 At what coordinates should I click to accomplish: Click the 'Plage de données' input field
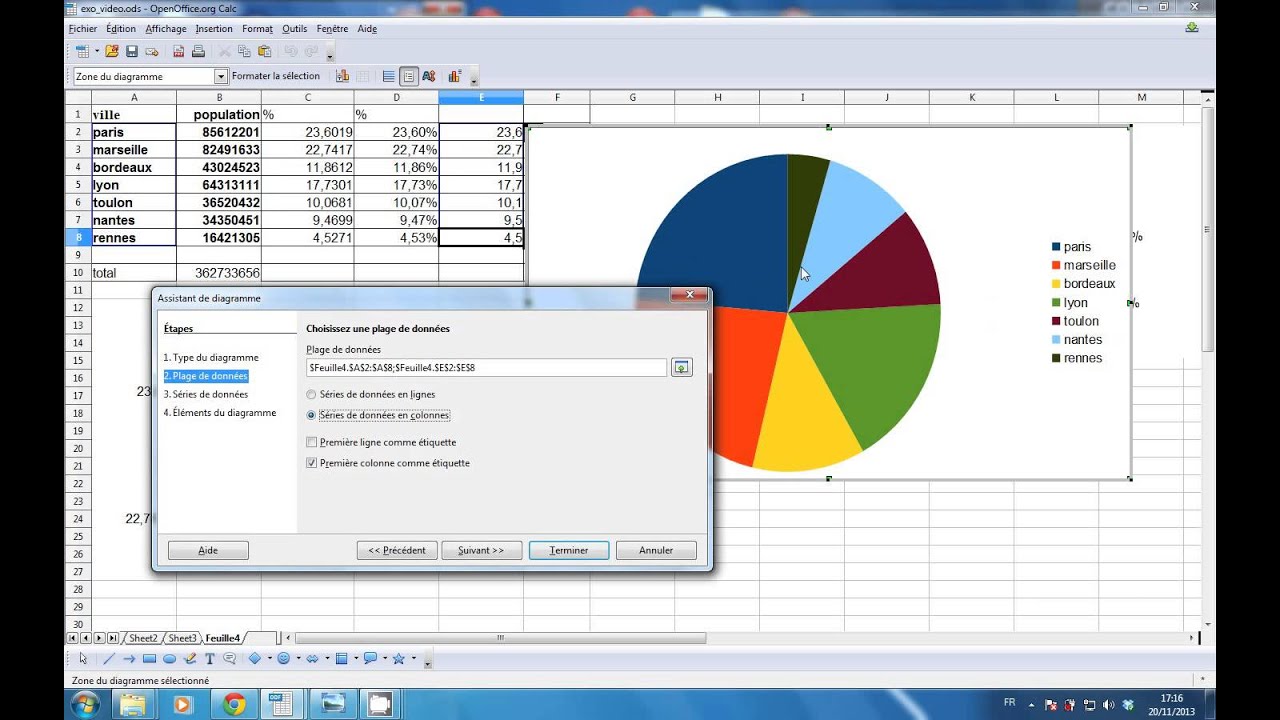pyautogui.click(x=486, y=368)
